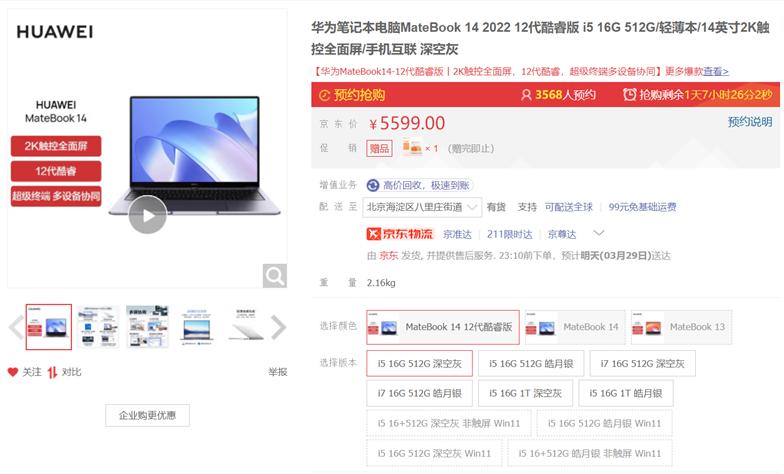
Task: Click the 高价回收 recycle service icon
Action: (372, 186)
